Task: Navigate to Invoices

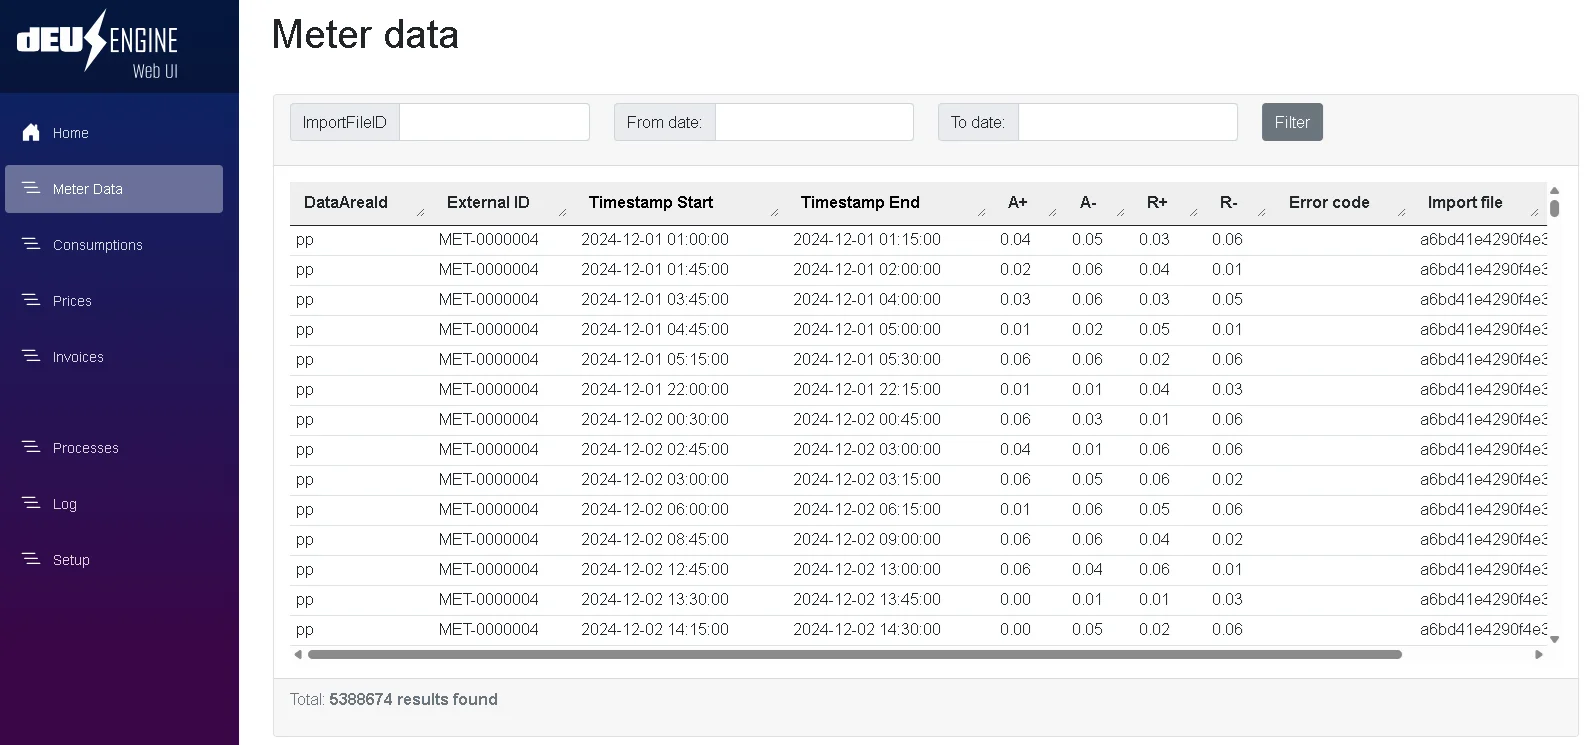Action: click(x=114, y=357)
